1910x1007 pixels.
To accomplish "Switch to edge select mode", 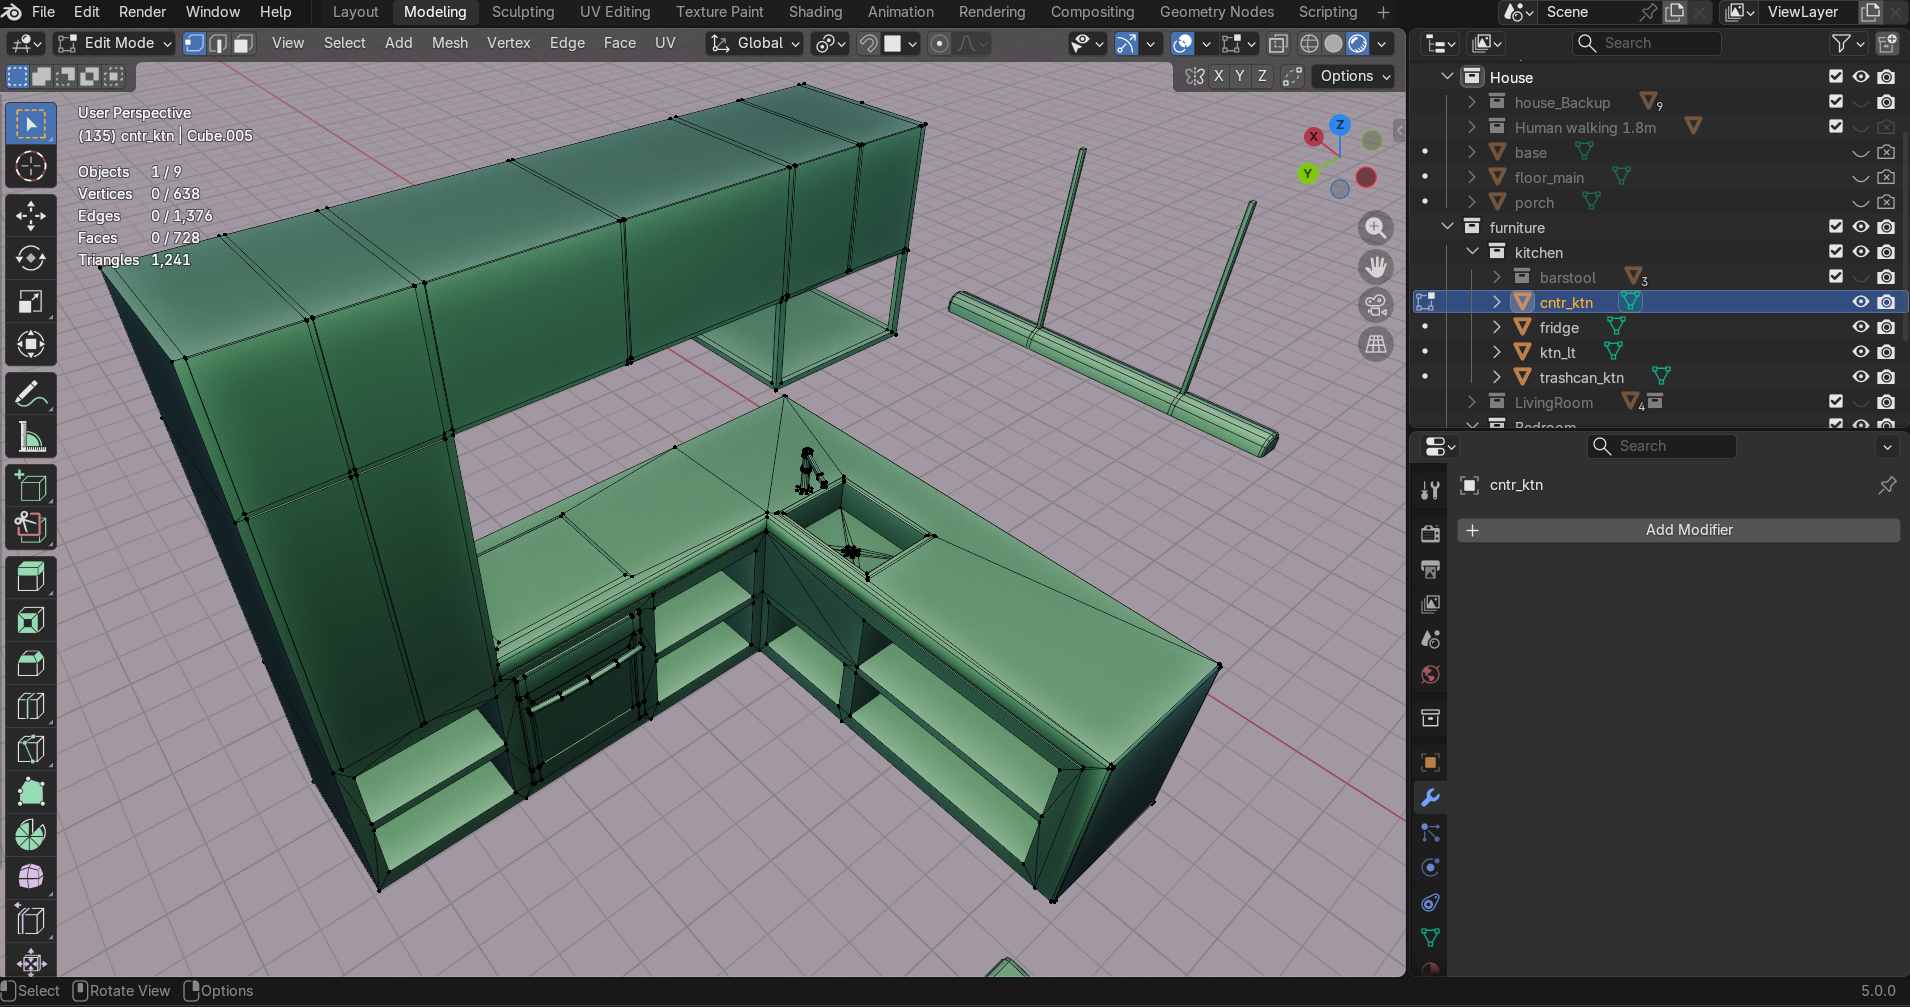I will pos(218,43).
